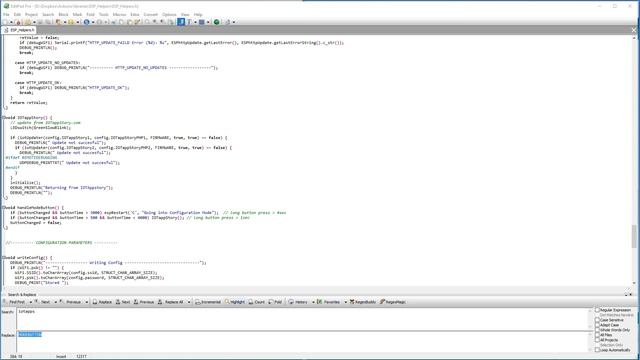
Task: Enable the Regular Expression checkbox
Action: [598, 310]
